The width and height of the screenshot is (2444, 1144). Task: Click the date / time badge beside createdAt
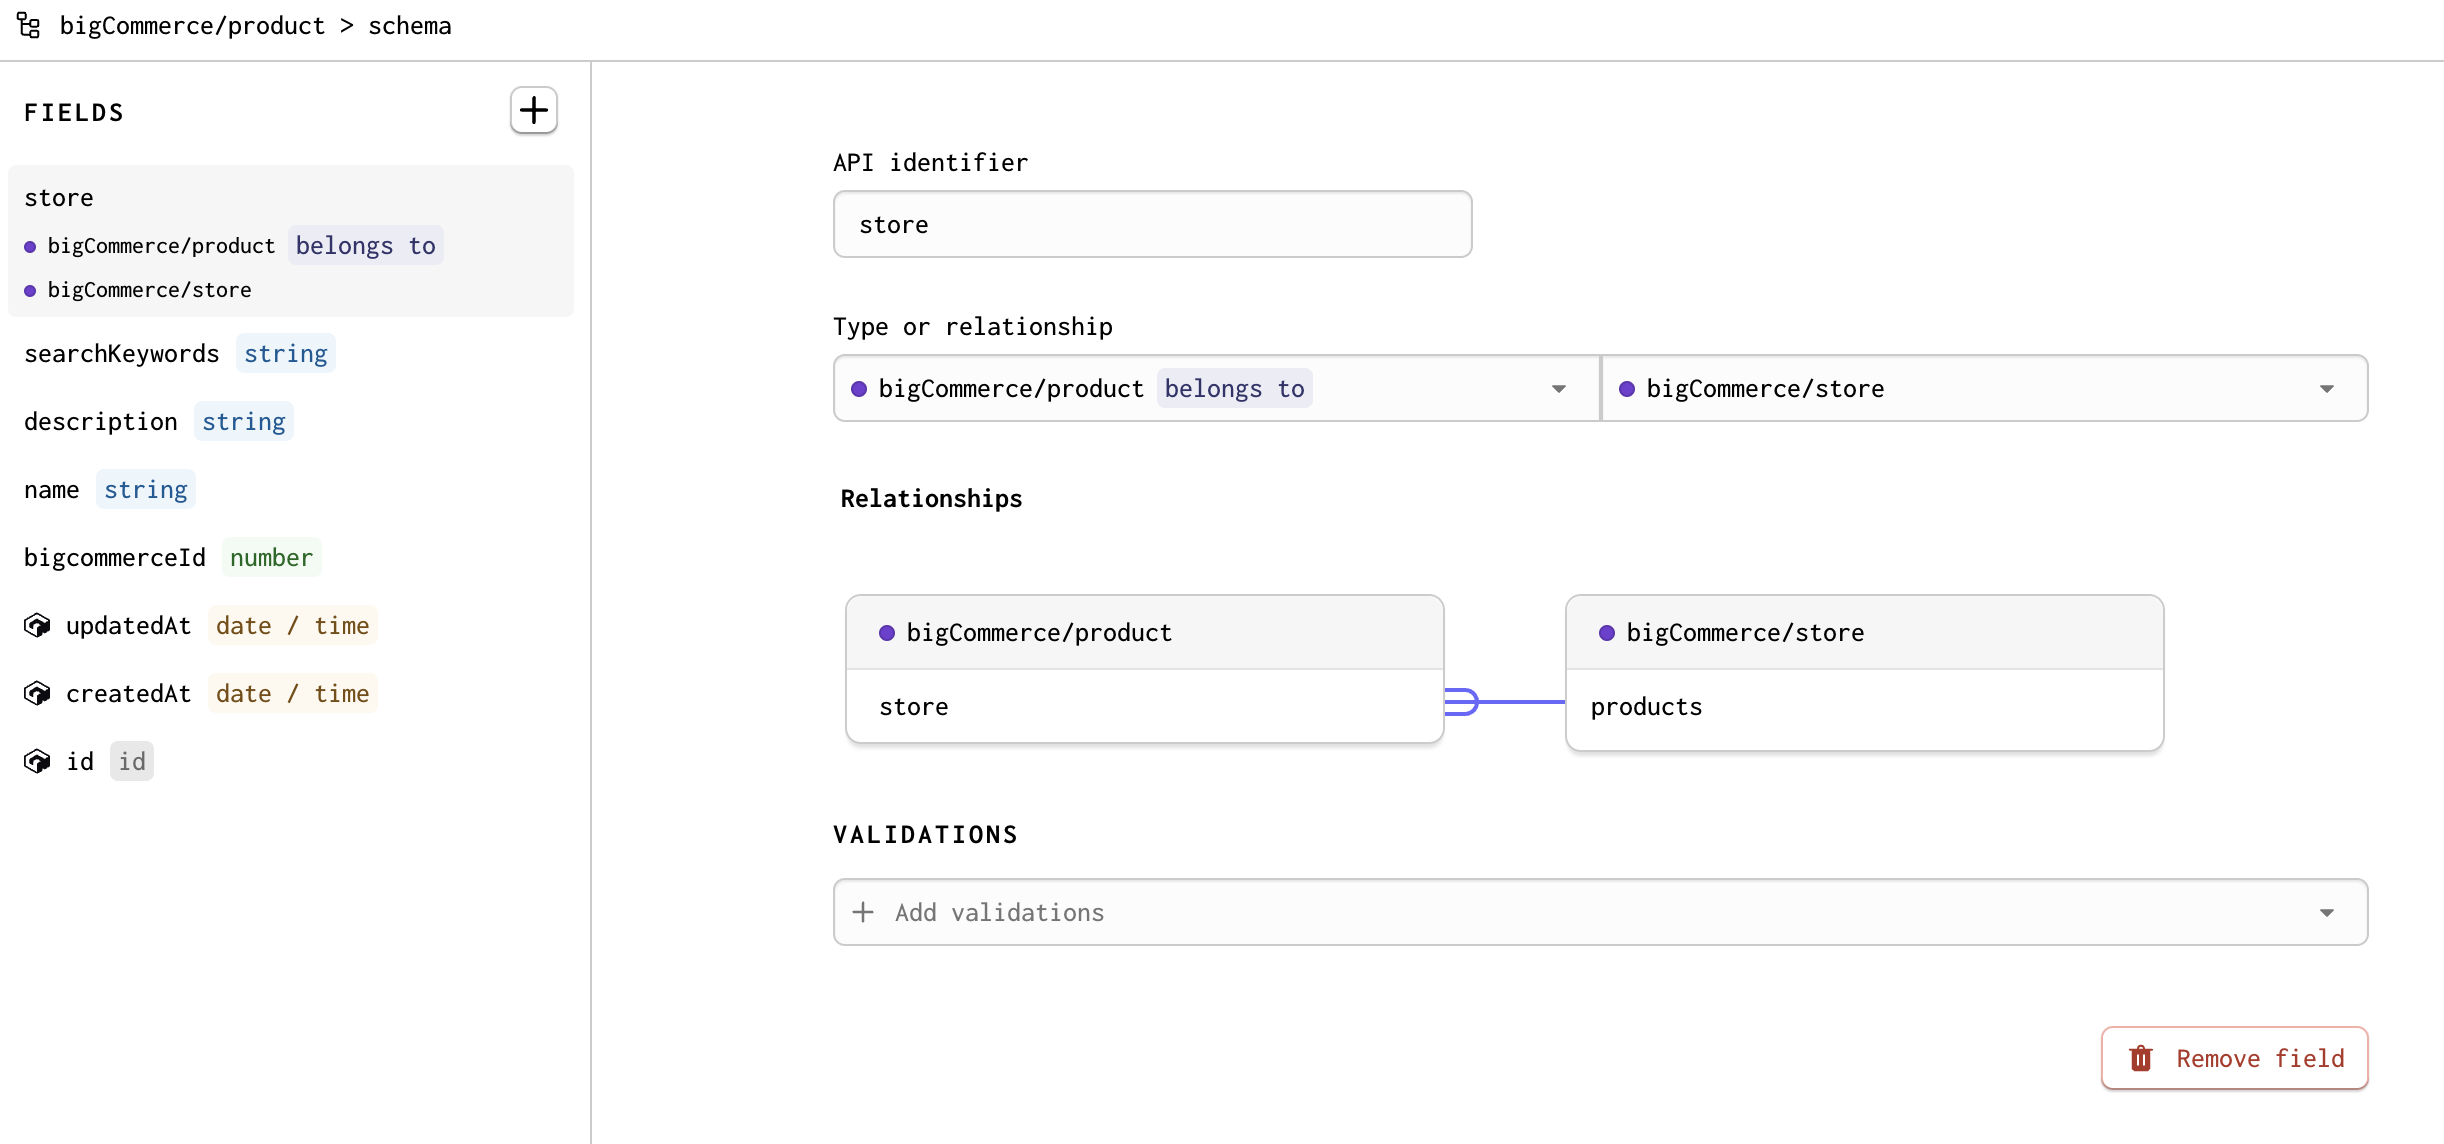point(293,693)
